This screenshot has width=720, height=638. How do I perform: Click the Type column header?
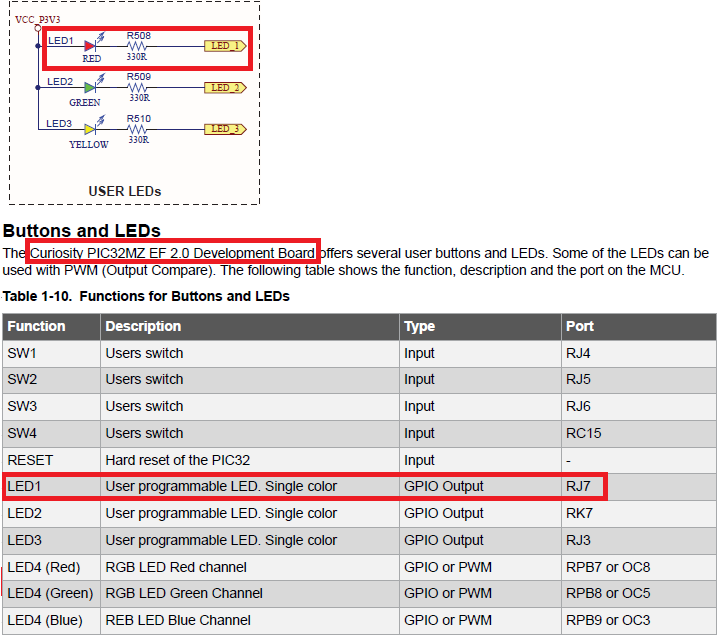[x=419, y=326]
